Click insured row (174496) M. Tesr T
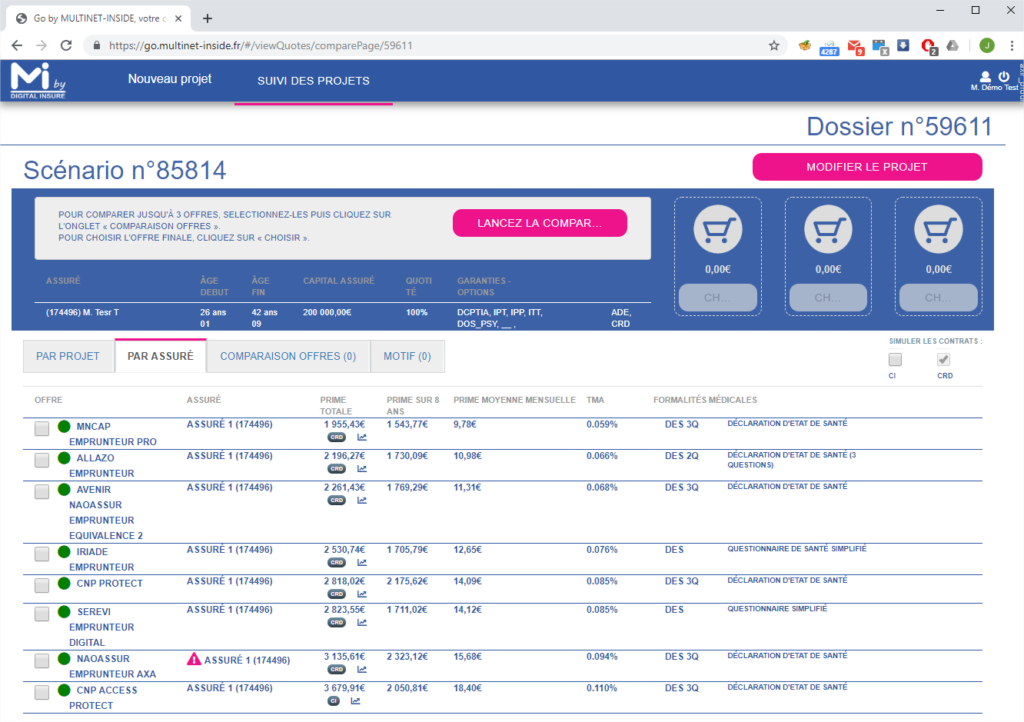 (x=343, y=318)
